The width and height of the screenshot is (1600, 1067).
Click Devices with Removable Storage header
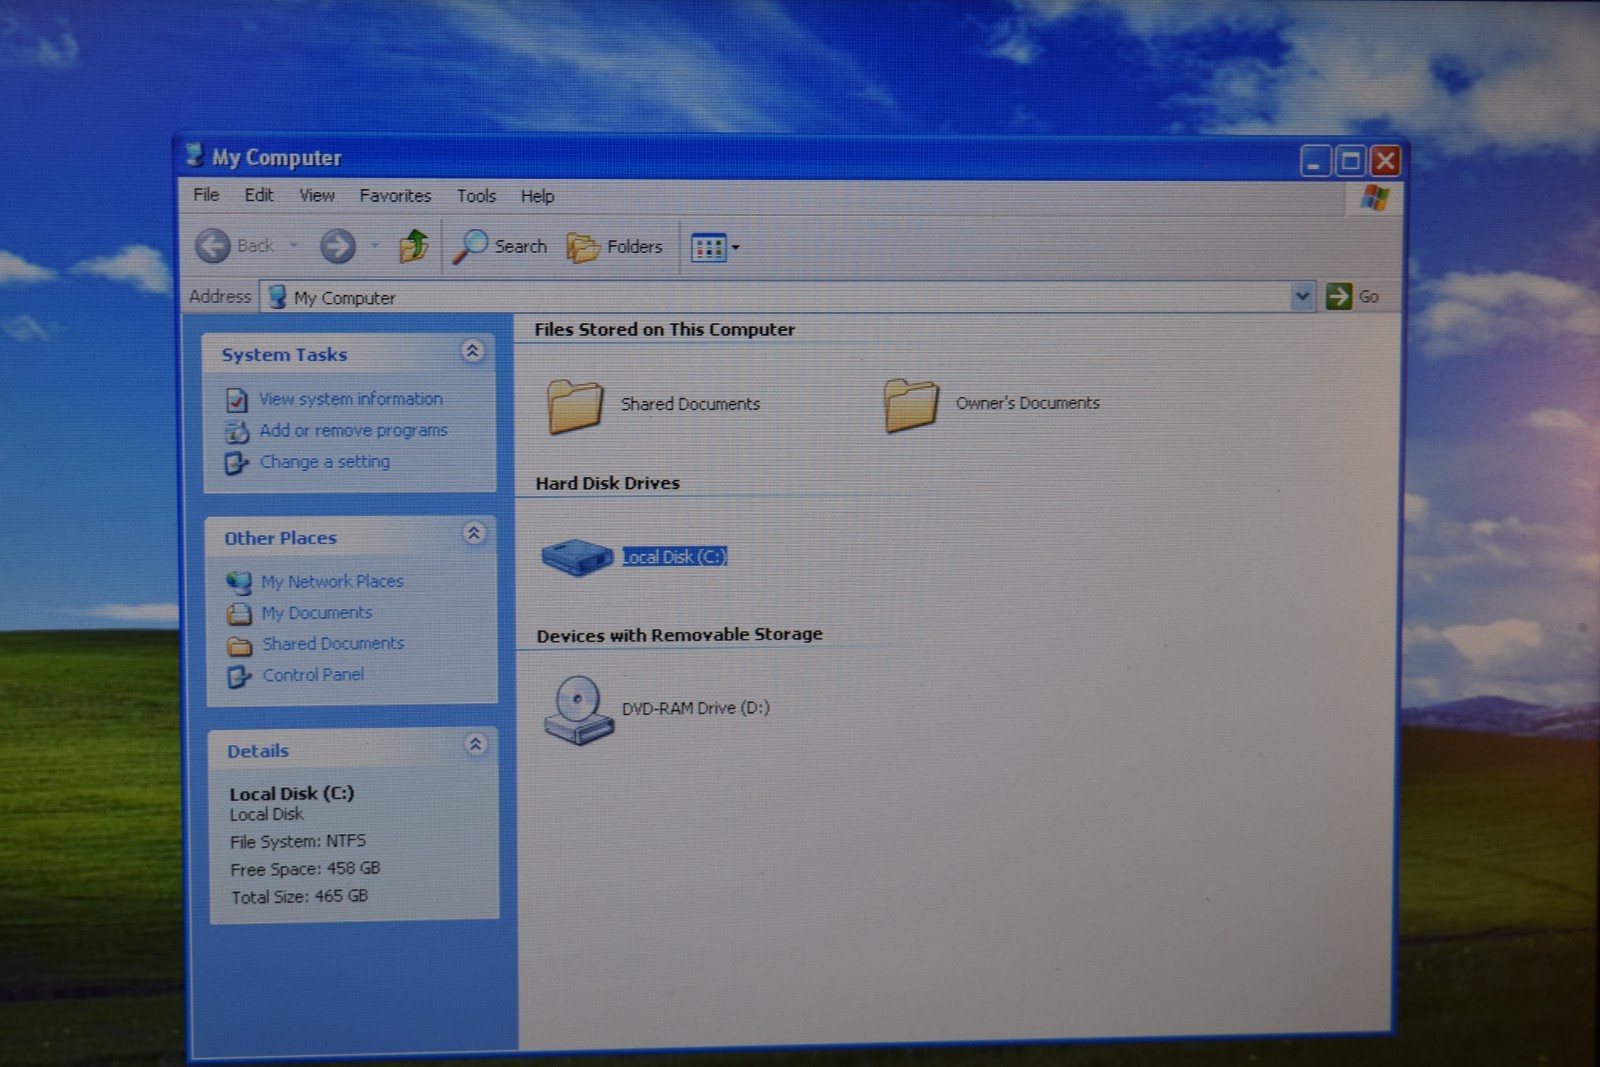[680, 635]
